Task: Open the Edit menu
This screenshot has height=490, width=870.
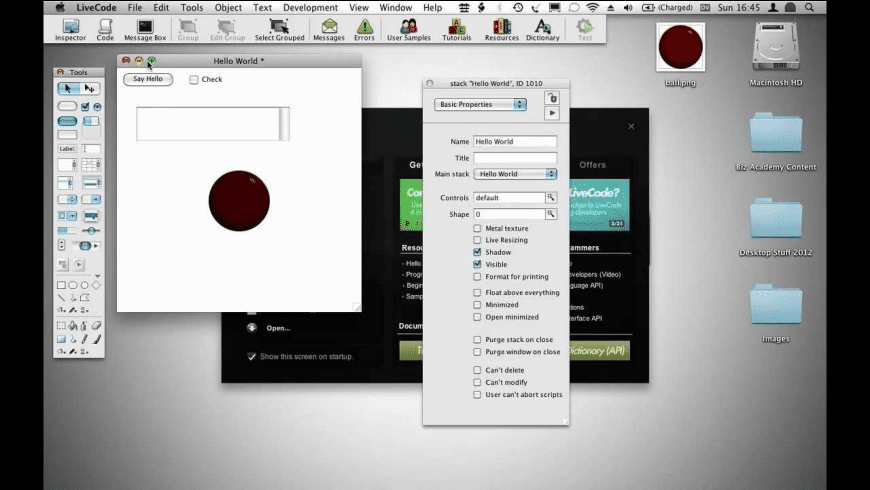Action: coord(161,7)
